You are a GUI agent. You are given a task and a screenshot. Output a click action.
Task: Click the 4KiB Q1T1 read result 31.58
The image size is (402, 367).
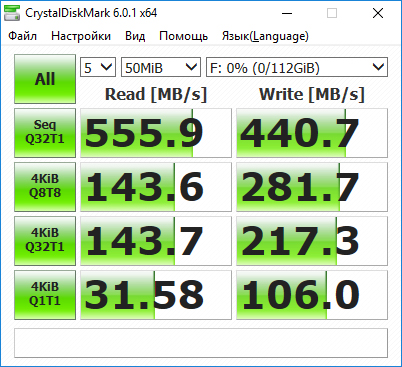click(x=156, y=295)
